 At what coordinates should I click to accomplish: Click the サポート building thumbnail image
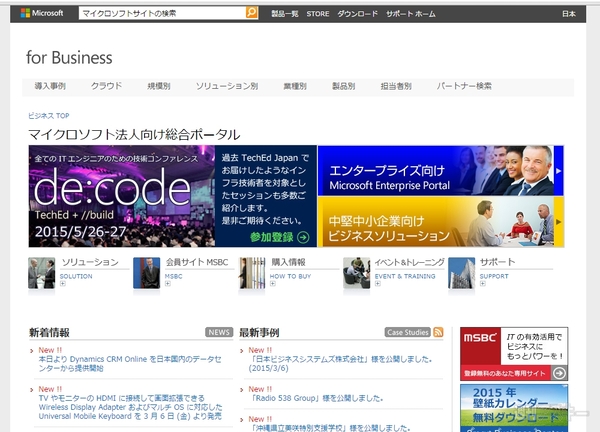click(461, 273)
